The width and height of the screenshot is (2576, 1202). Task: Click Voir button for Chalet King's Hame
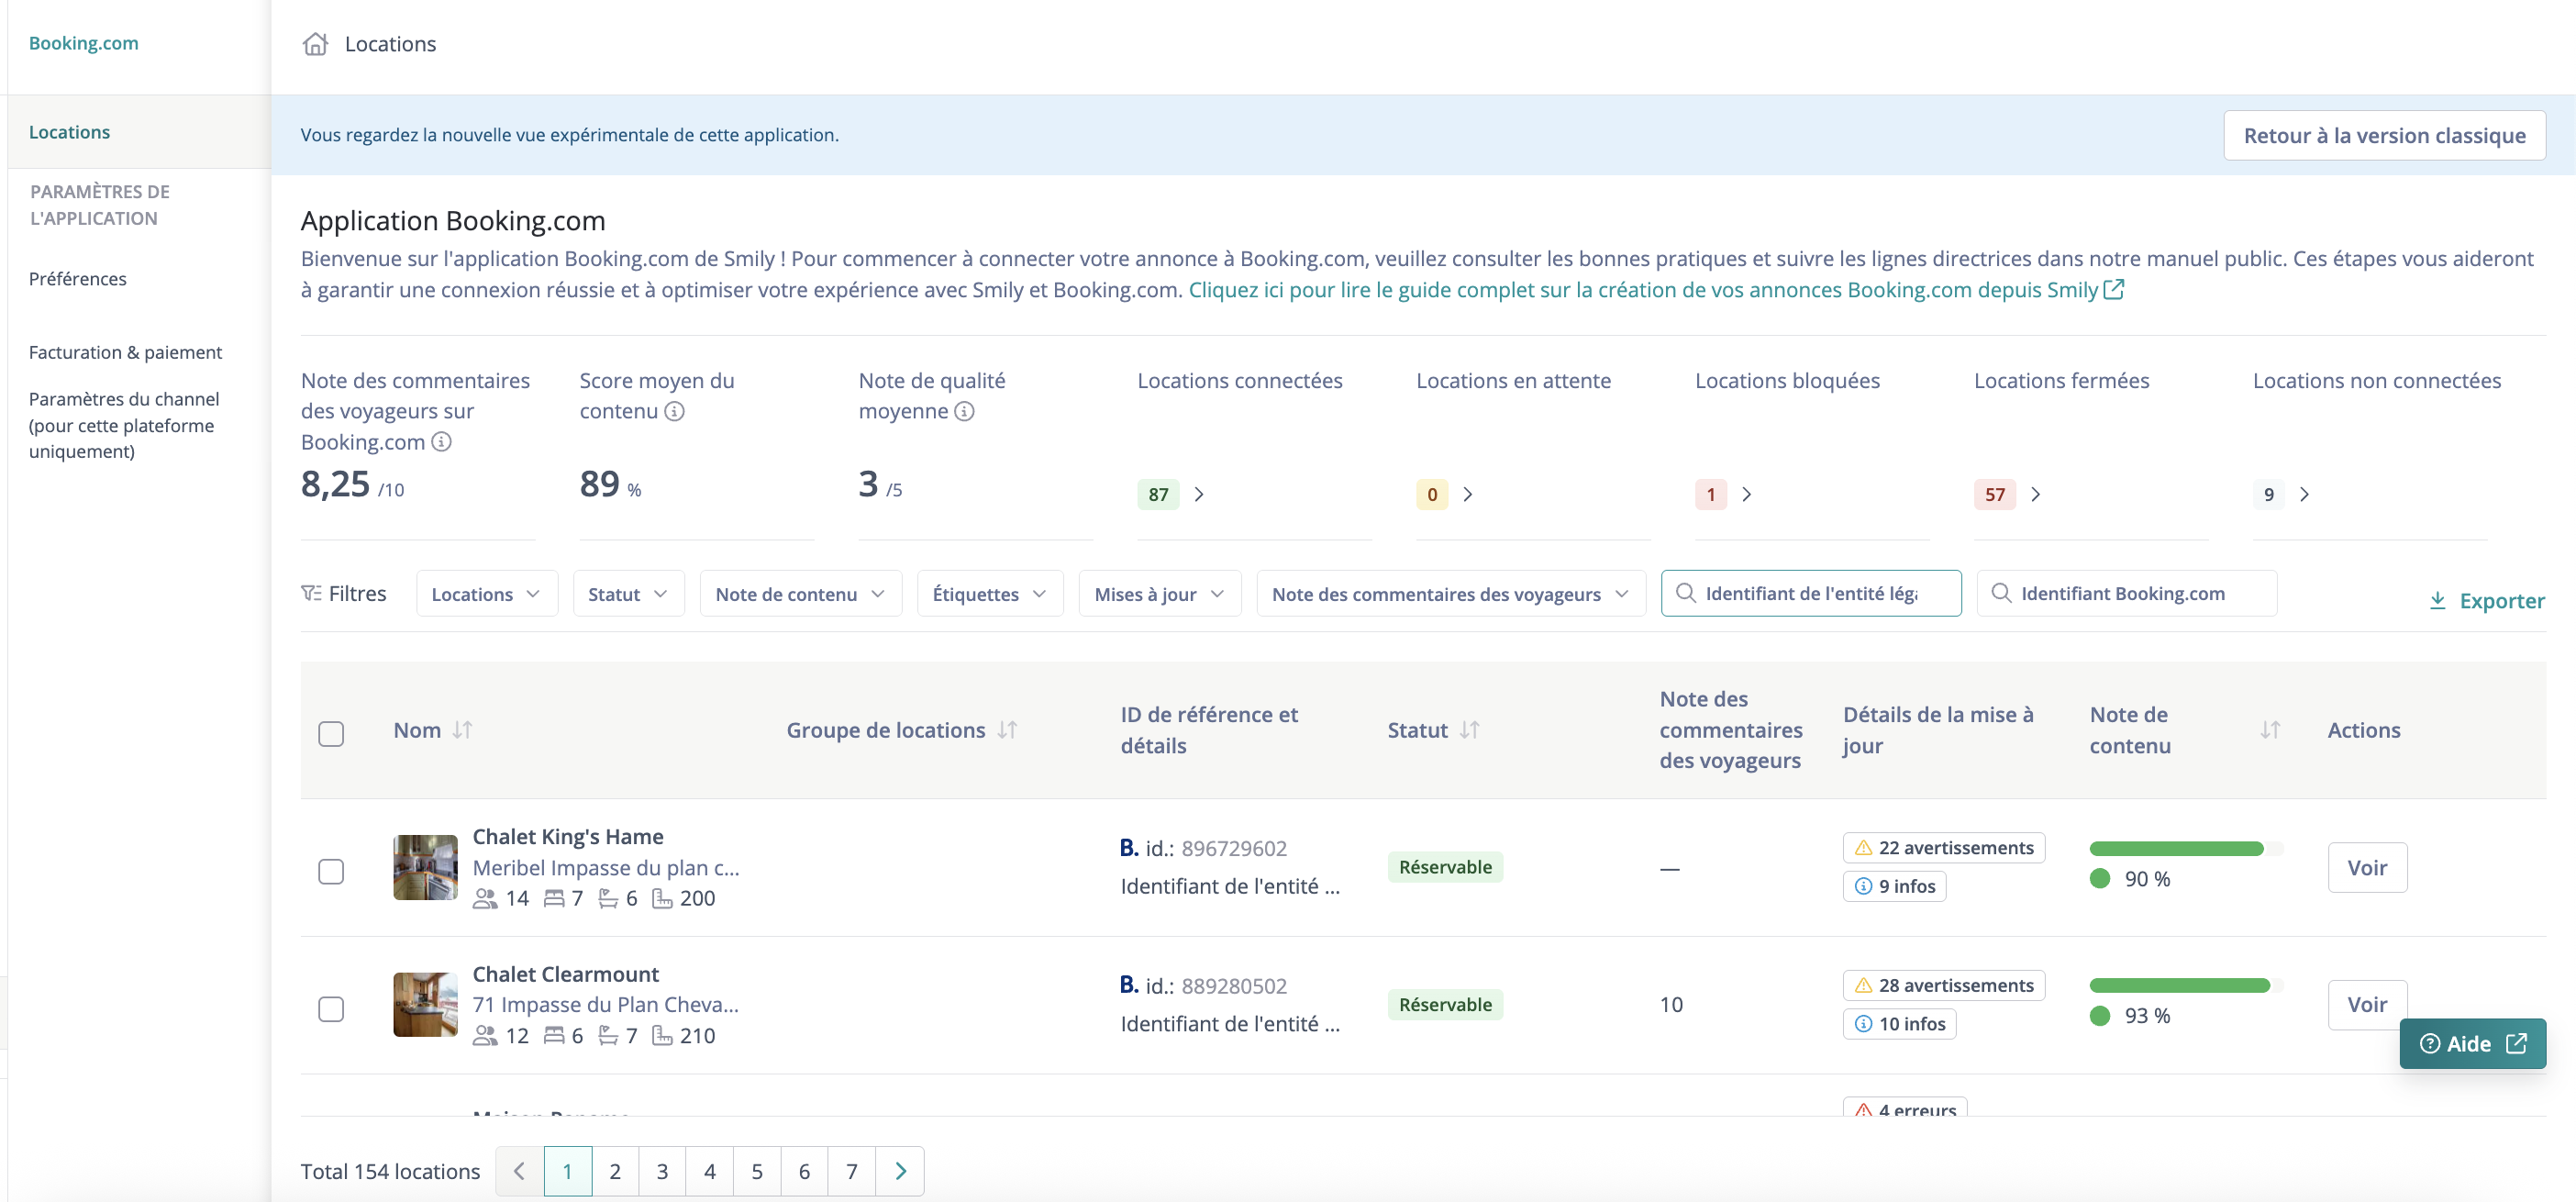2366,867
